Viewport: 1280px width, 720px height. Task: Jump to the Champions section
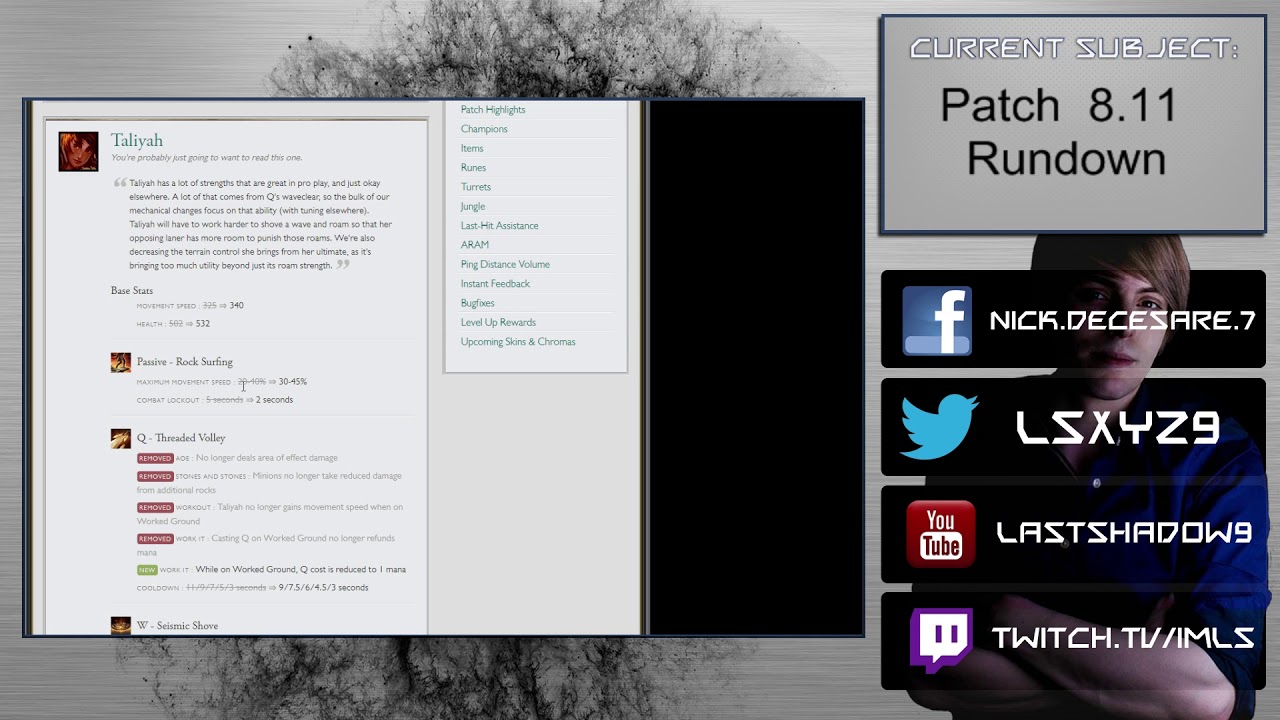click(x=484, y=129)
